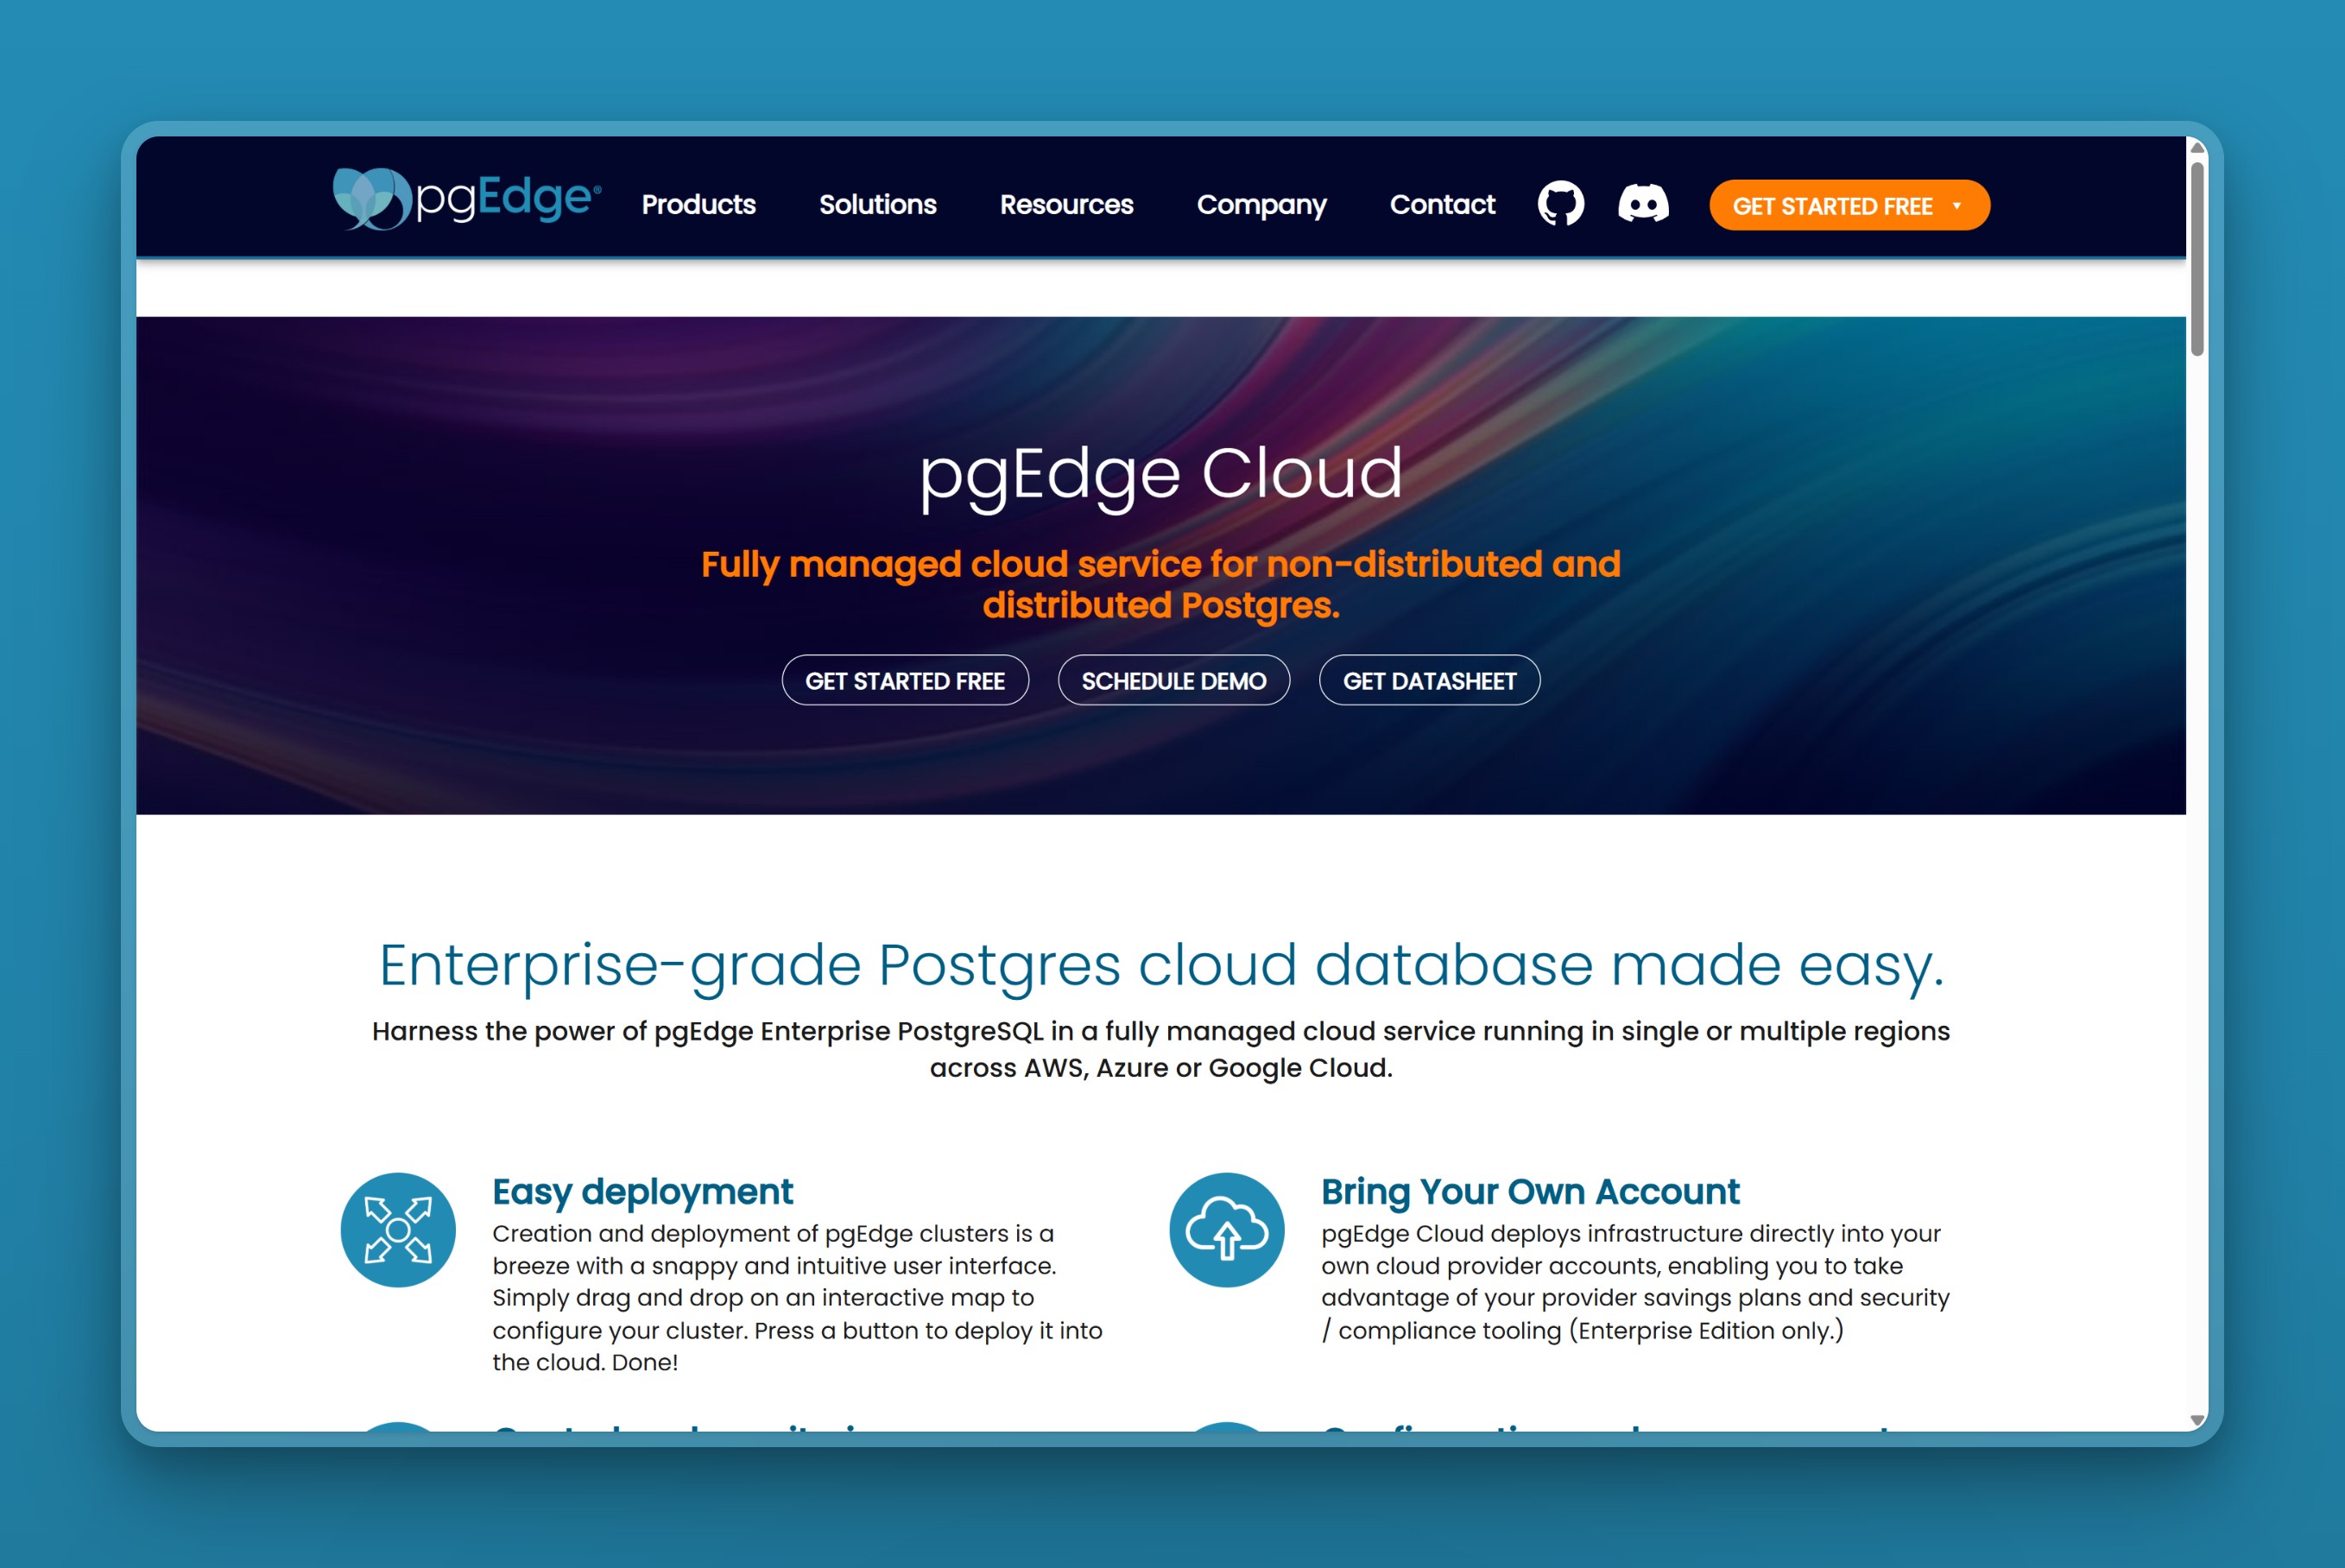
Task: Open the GitHub icon link
Action: (x=1561, y=204)
